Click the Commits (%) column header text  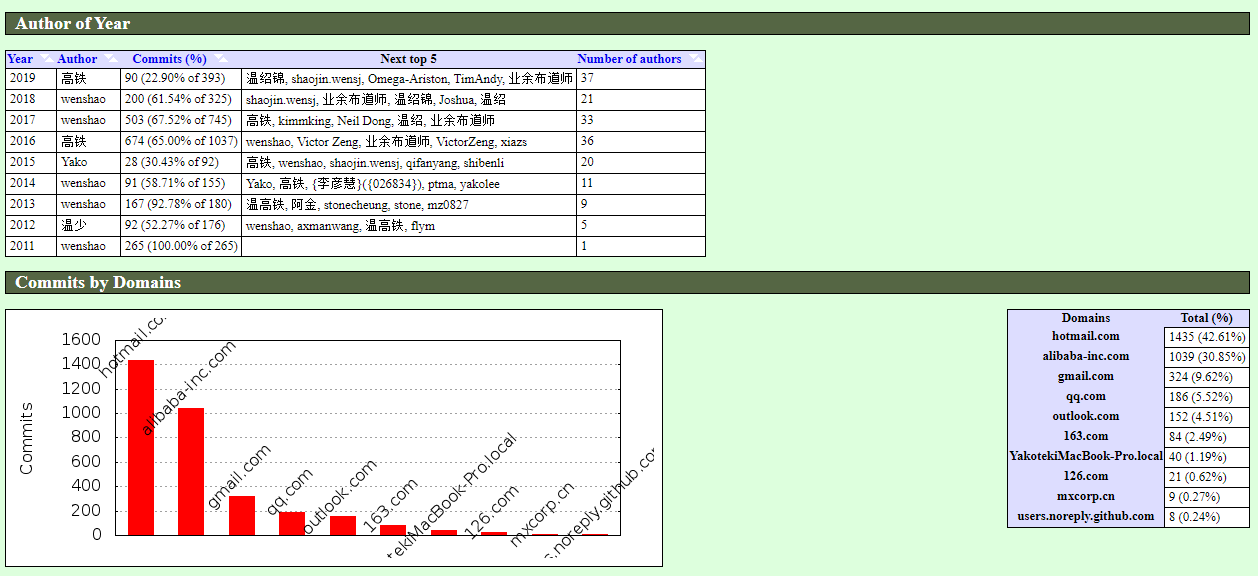click(169, 59)
